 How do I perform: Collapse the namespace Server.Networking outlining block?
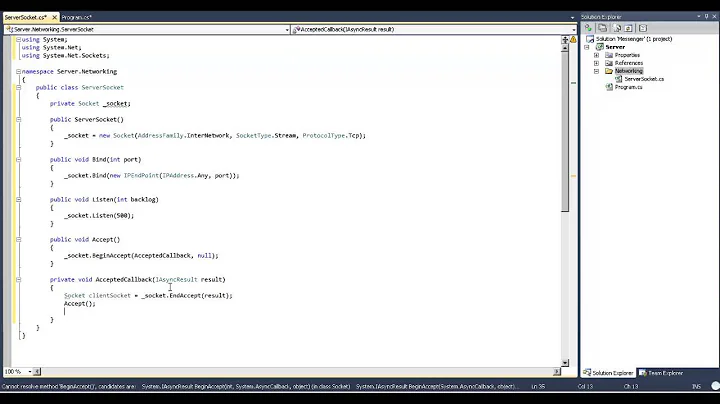[x=18, y=72]
